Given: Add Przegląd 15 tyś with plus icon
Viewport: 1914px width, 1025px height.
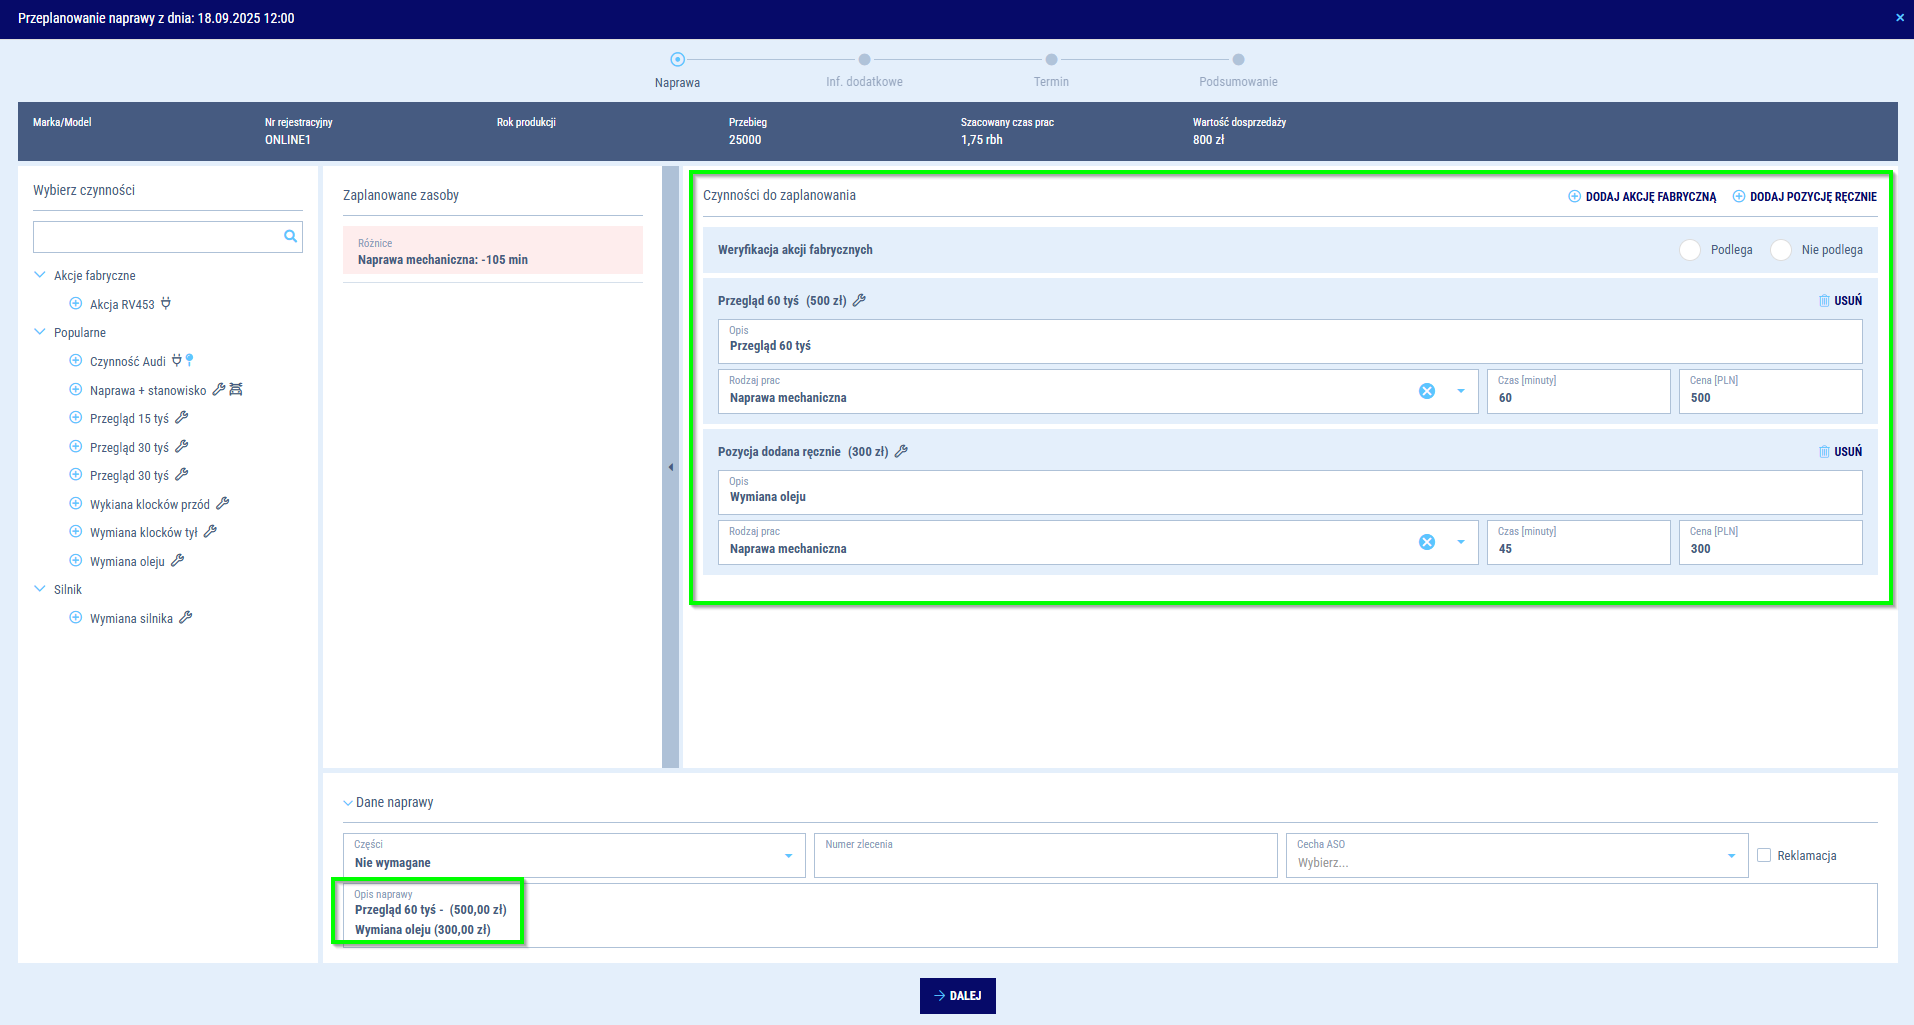Looking at the screenshot, I should [x=75, y=418].
